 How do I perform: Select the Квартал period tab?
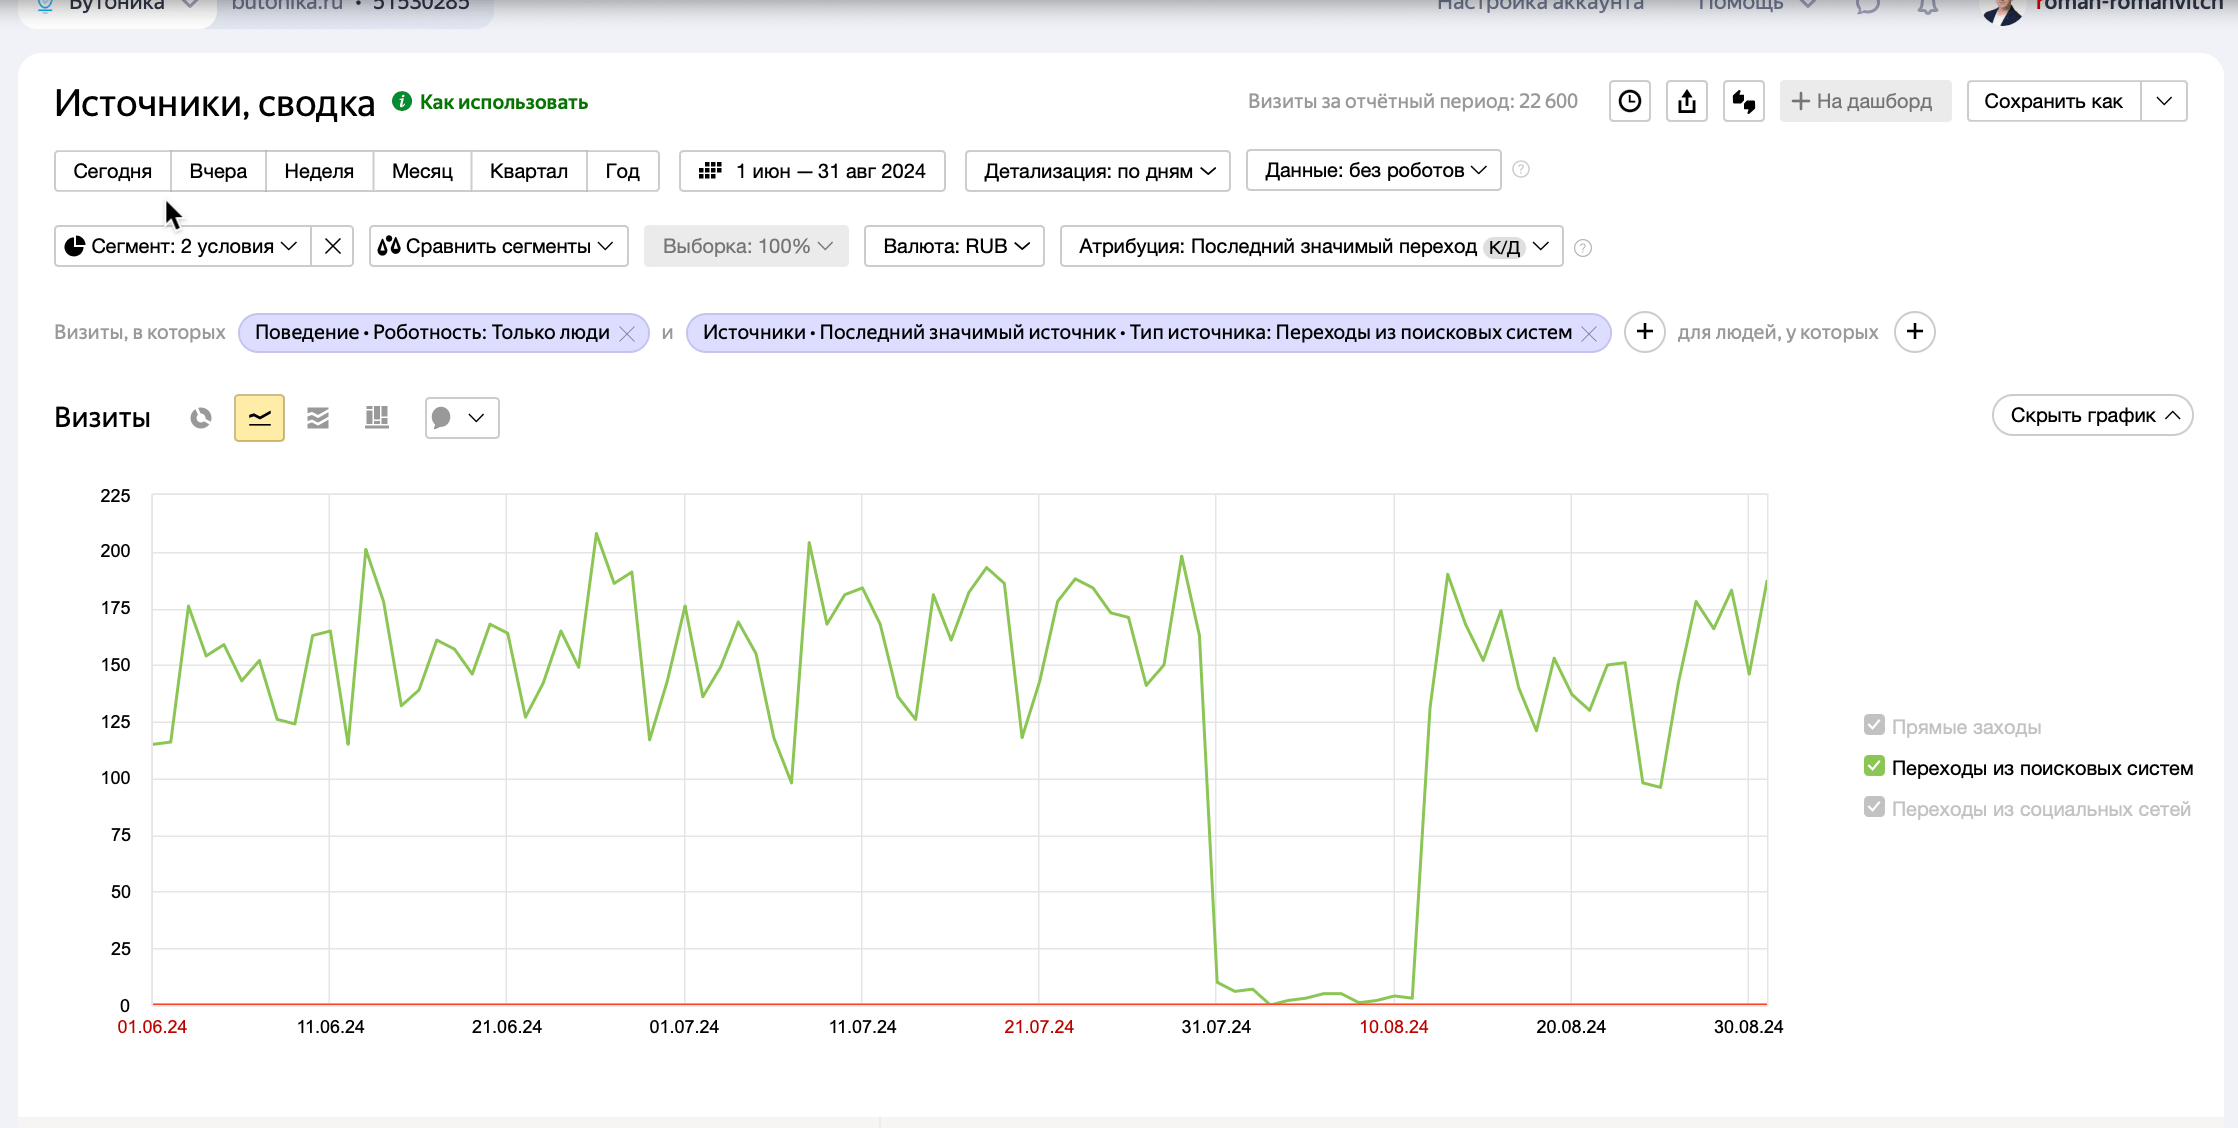coord(528,171)
